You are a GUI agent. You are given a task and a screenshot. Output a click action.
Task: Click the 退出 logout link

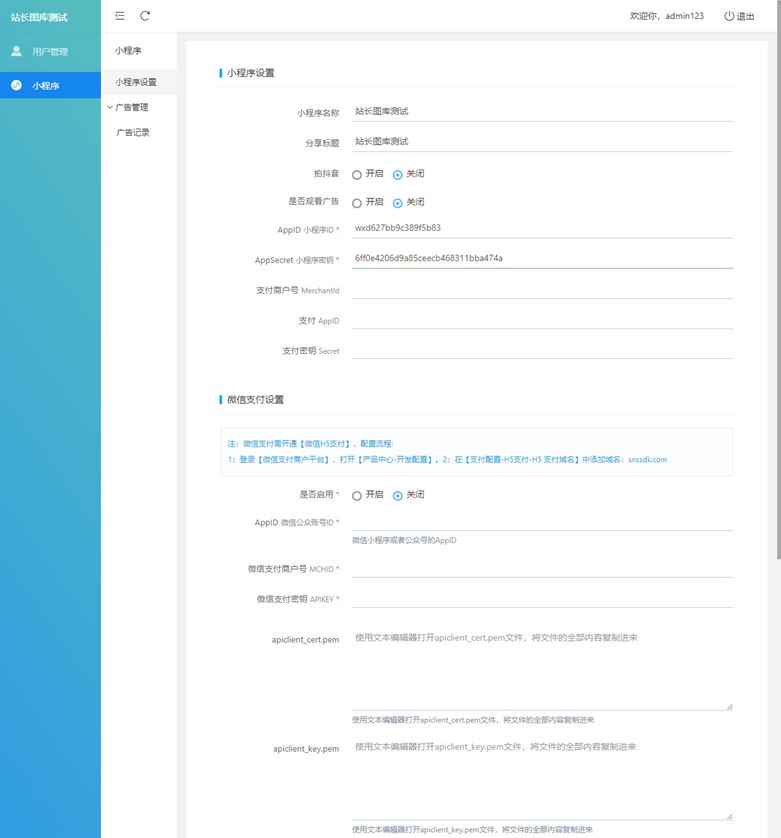pyautogui.click(x=745, y=16)
